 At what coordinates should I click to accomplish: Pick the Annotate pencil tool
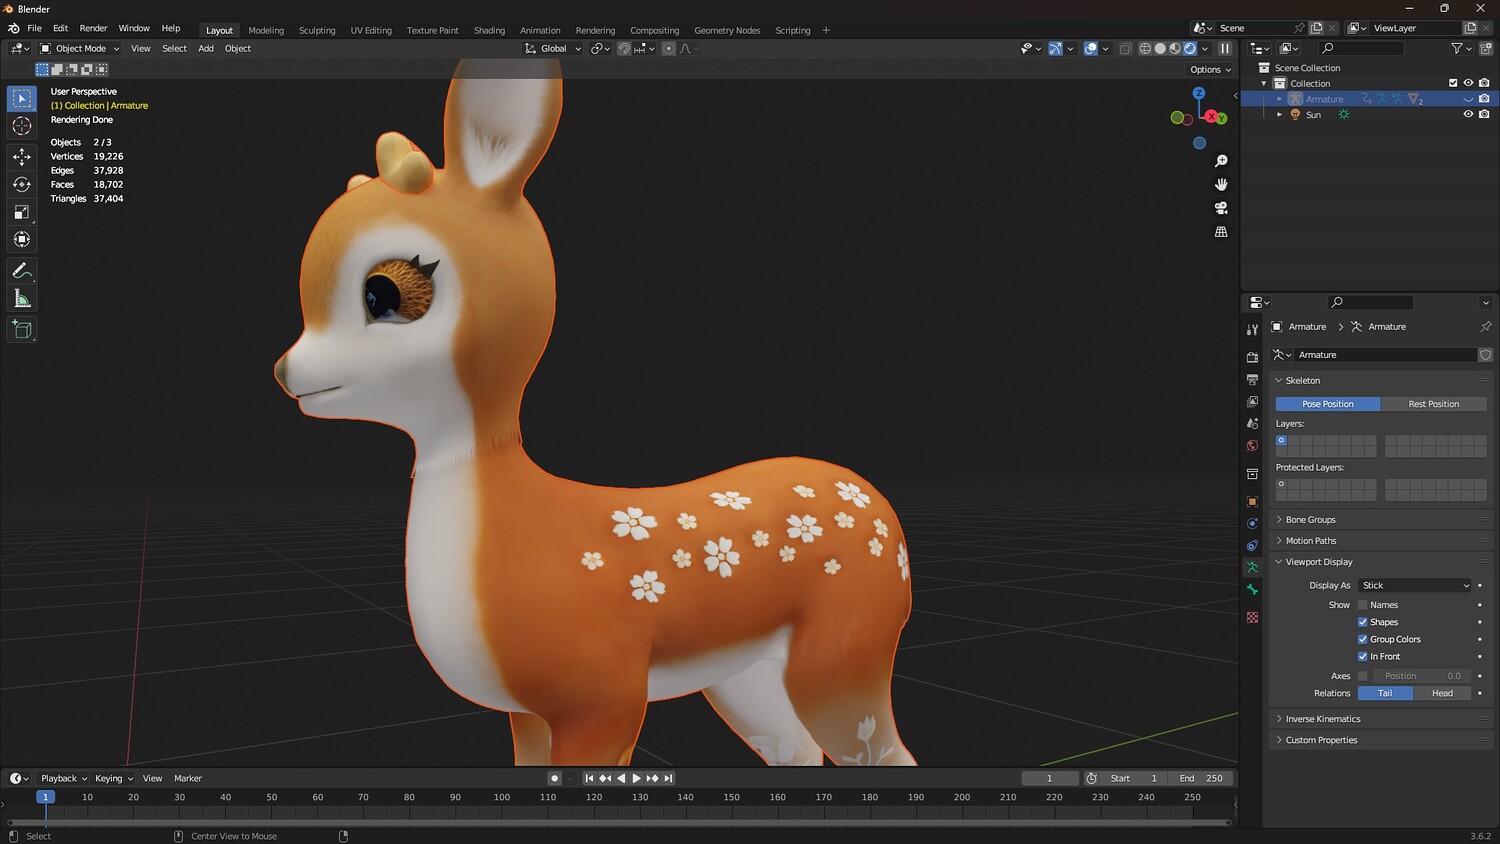pyautogui.click(x=22, y=271)
